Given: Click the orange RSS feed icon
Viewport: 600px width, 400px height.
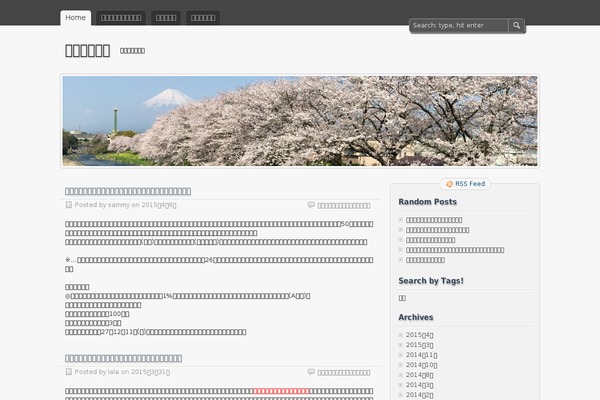Looking at the screenshot, I should pyautogui.click(x=449, y=184).
